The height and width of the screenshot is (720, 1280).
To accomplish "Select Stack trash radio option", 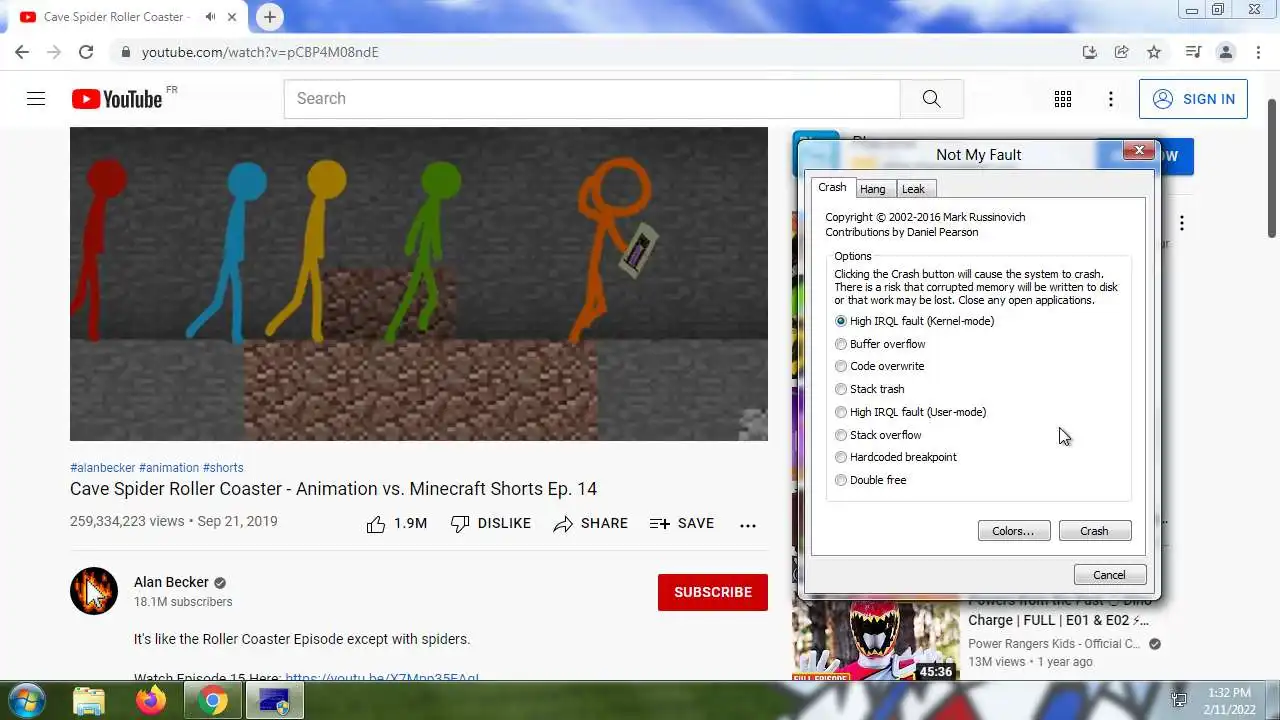I will (870, 389).
